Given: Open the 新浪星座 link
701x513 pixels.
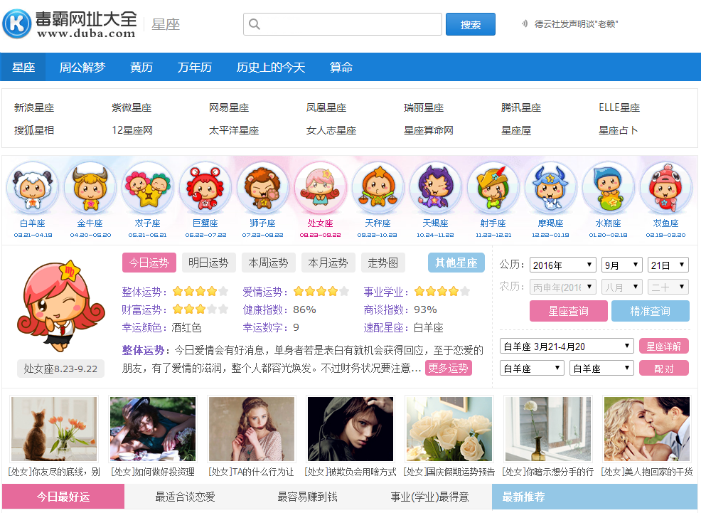Looking at the screenshot, I should tap(33, 108).
